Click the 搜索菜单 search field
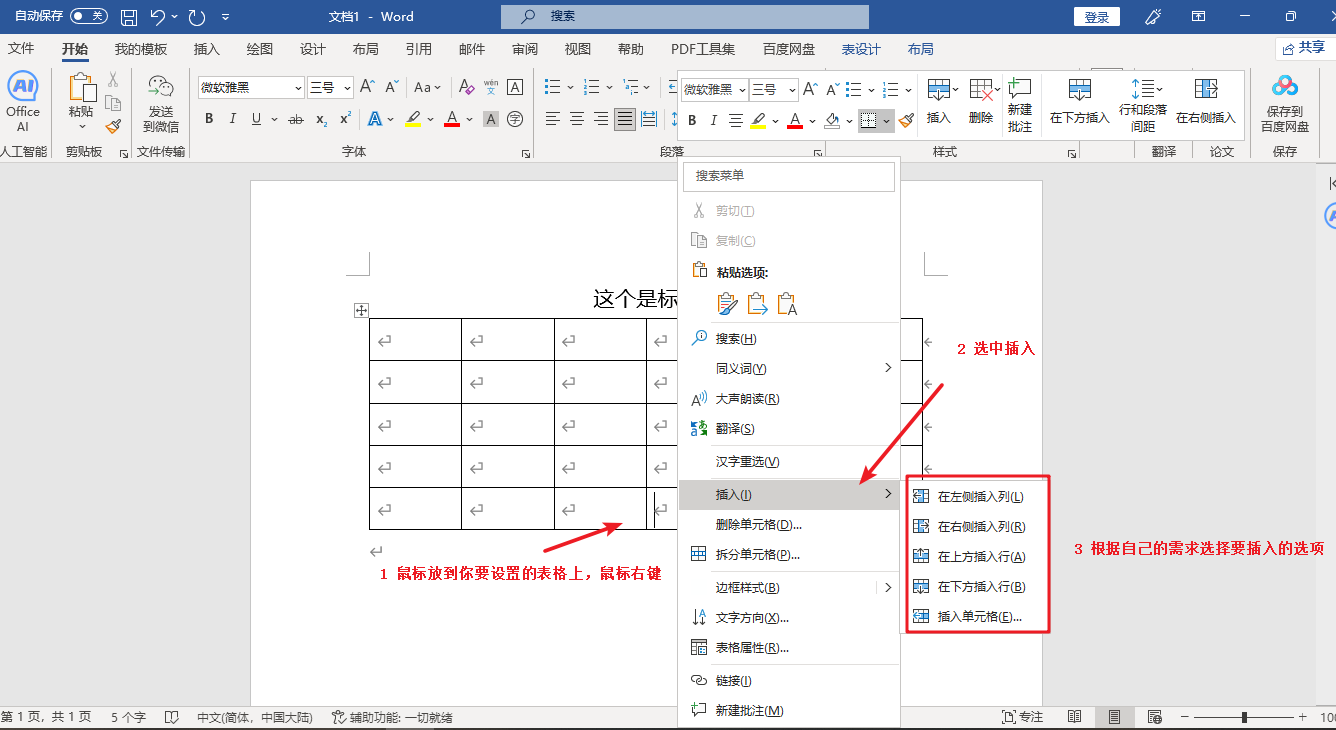This screenshot has width=1336, height=730. click(789, 176)
